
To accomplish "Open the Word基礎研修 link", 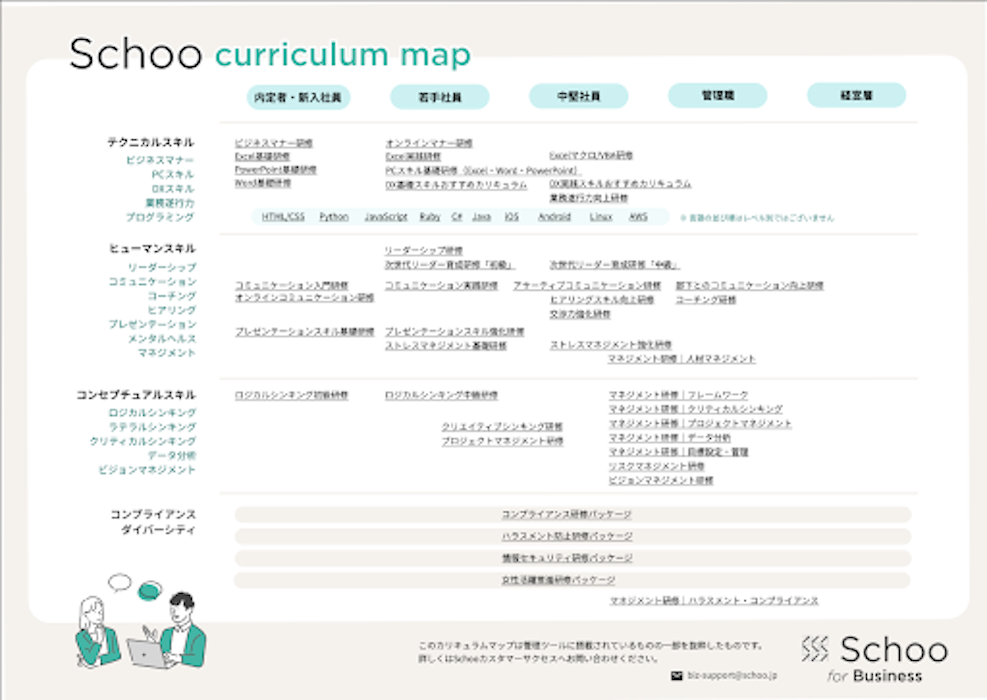I will click(x=263, y=183).
